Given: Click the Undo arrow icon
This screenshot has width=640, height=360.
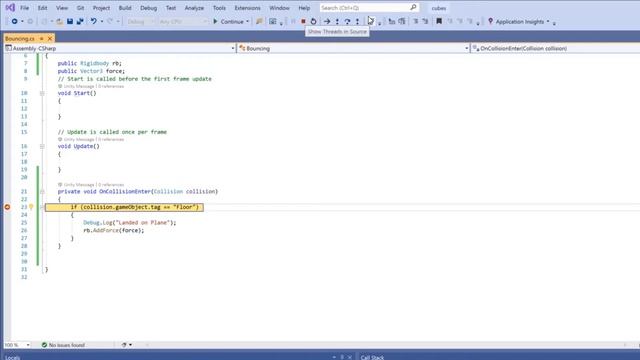Looking at the screenshot, I should (93, 21).
